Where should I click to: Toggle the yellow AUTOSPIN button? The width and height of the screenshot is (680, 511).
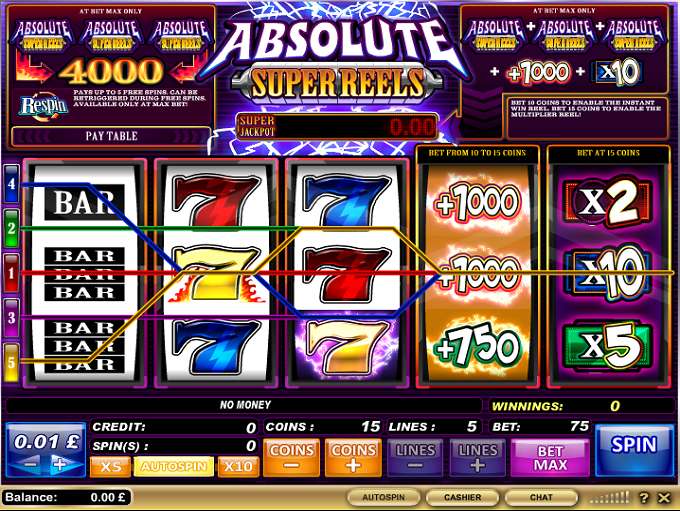pyautogui.click(x=173, y=466)
